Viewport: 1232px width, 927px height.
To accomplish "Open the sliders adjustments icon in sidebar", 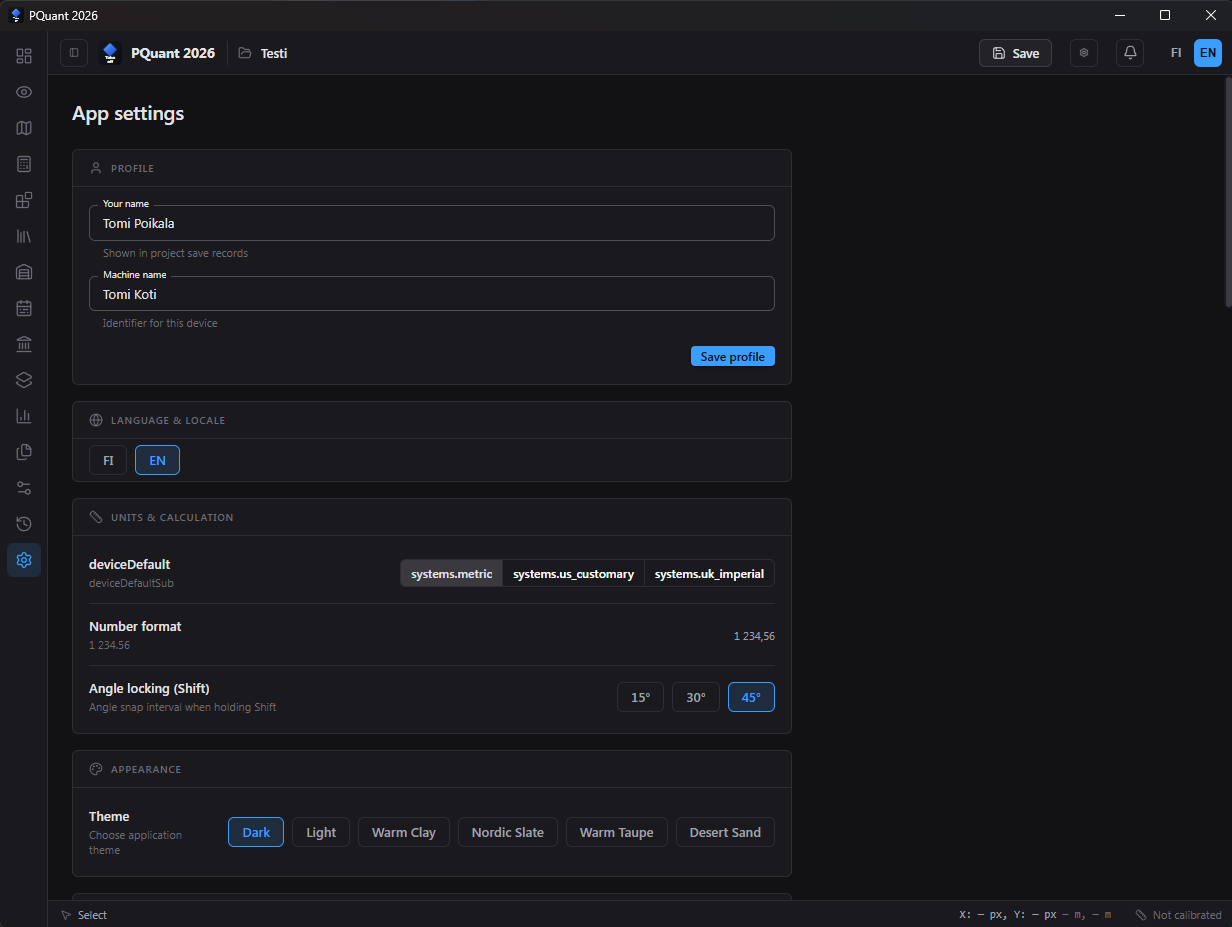I will 24,488.
